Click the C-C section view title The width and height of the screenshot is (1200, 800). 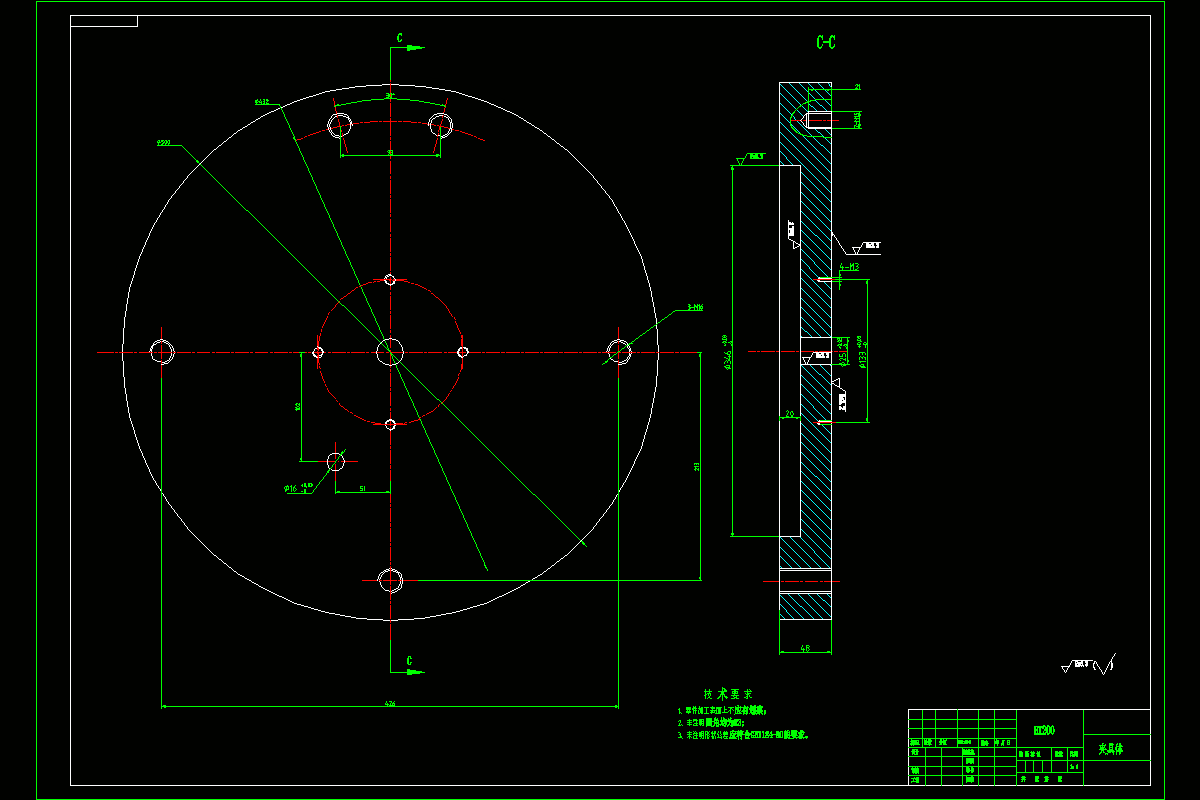[x=826, y=43]
